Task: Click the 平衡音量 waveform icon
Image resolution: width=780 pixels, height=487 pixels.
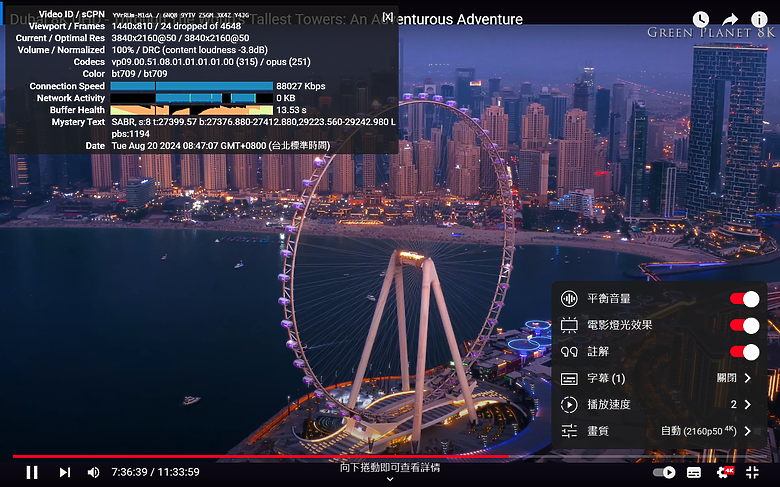Action: pos(569,298)
